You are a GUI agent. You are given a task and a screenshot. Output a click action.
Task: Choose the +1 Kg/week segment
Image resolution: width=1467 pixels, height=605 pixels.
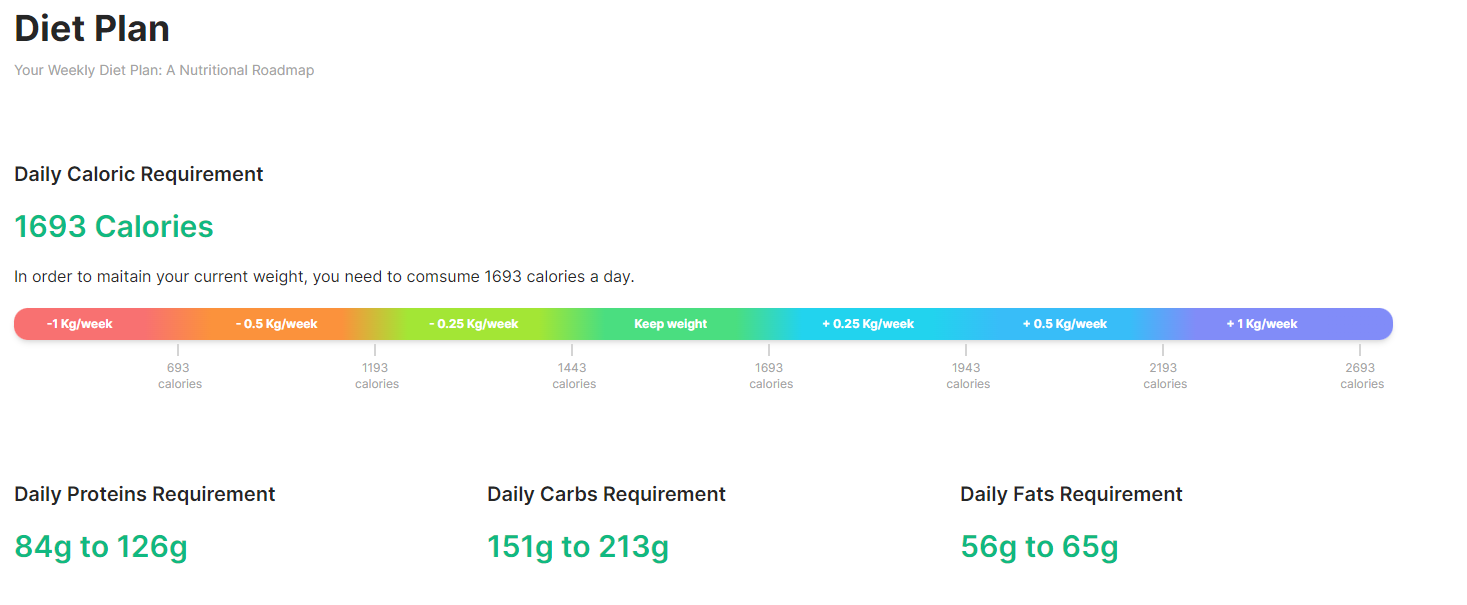1262,324
